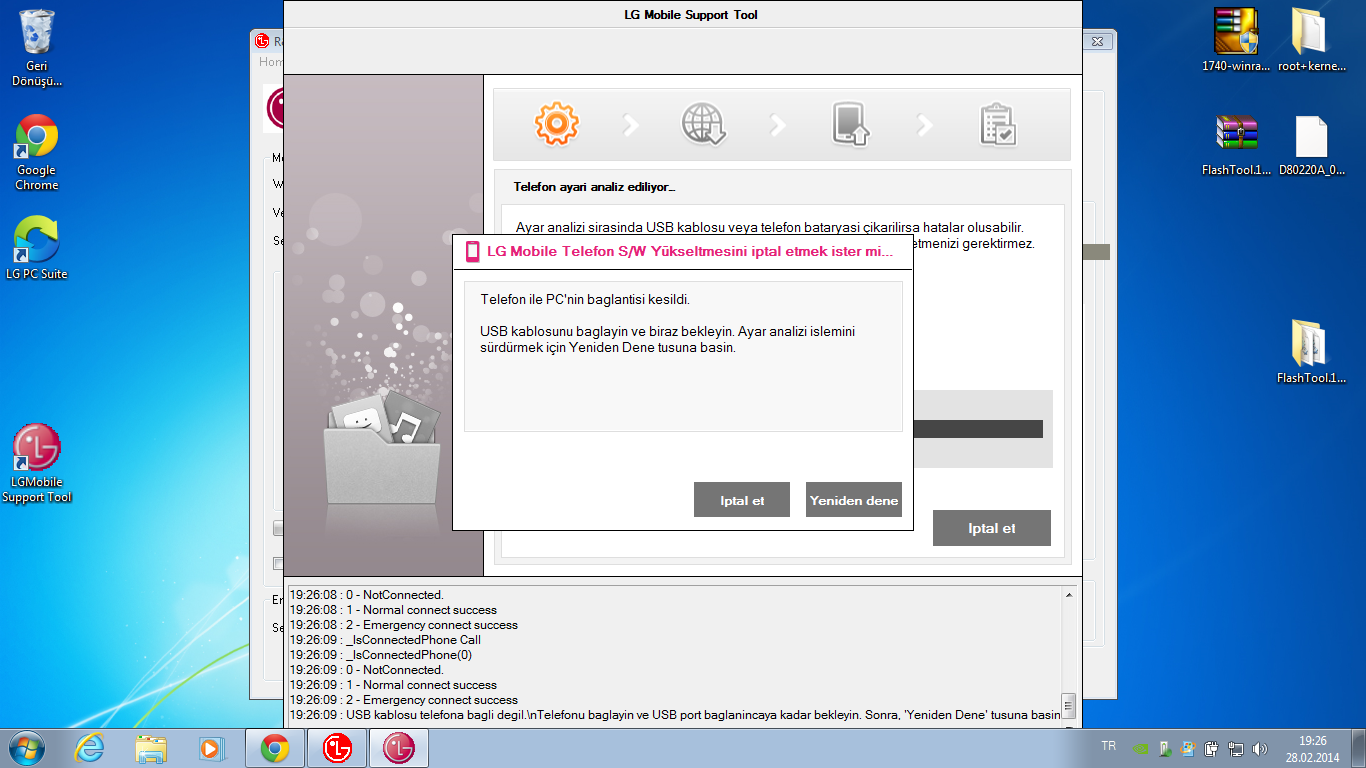Select the LGMobile Support Tool desktop shortcut
The height and width of the screenshot is (768, 1366).
[37, 464]
